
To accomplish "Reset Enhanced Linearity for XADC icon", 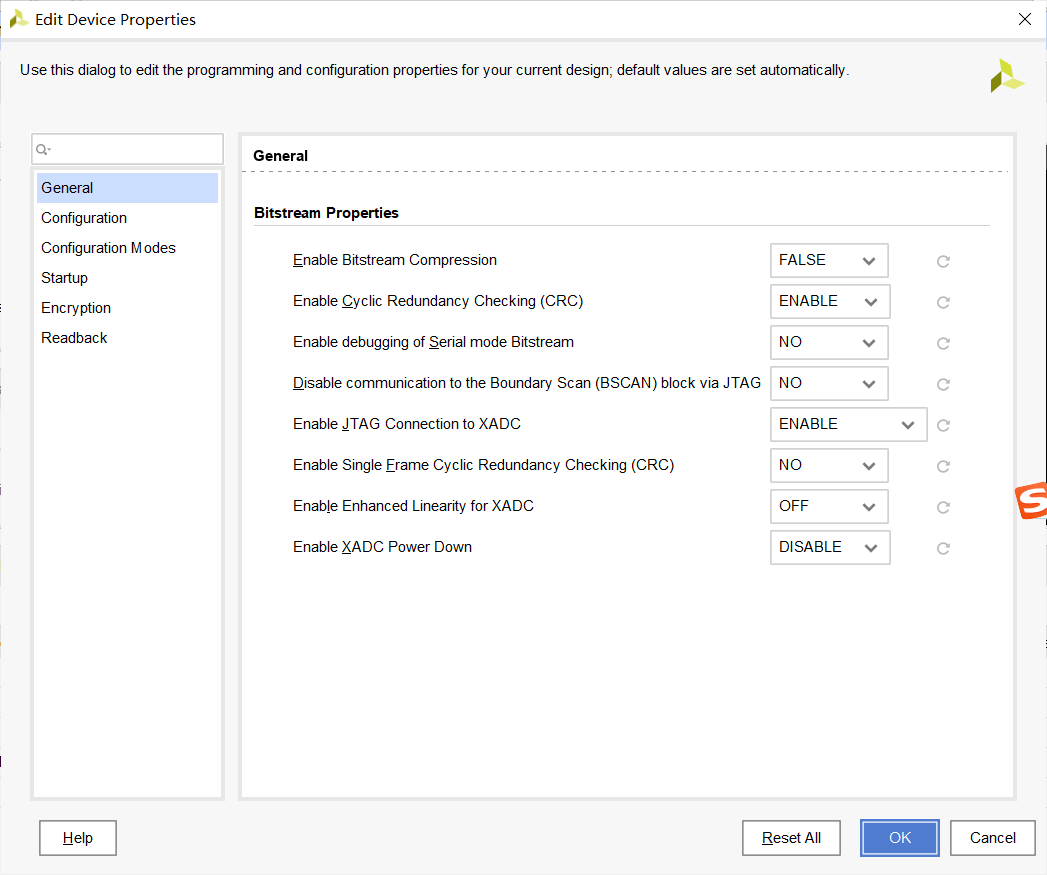I will click(x=943, y=508).
